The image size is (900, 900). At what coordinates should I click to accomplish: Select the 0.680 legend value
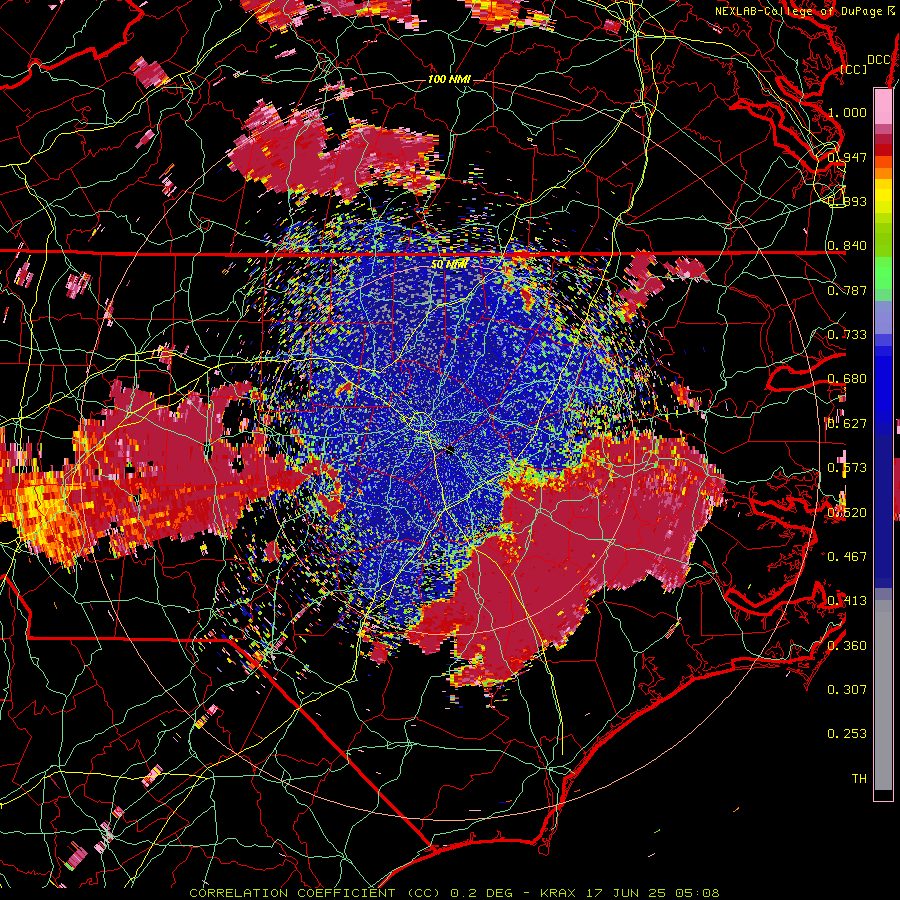(847, 379)
